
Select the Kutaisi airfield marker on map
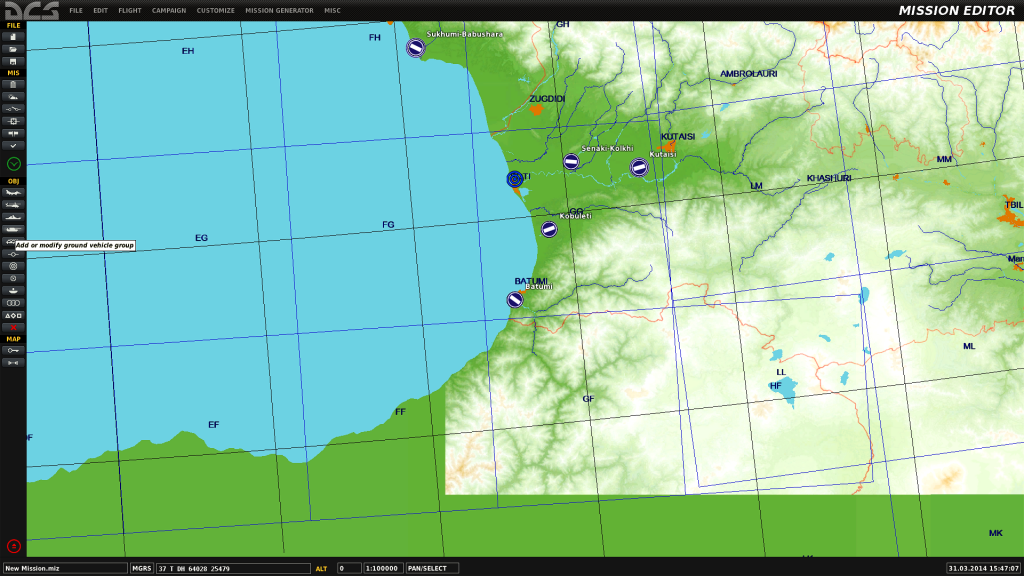click(x=639, y=167)
